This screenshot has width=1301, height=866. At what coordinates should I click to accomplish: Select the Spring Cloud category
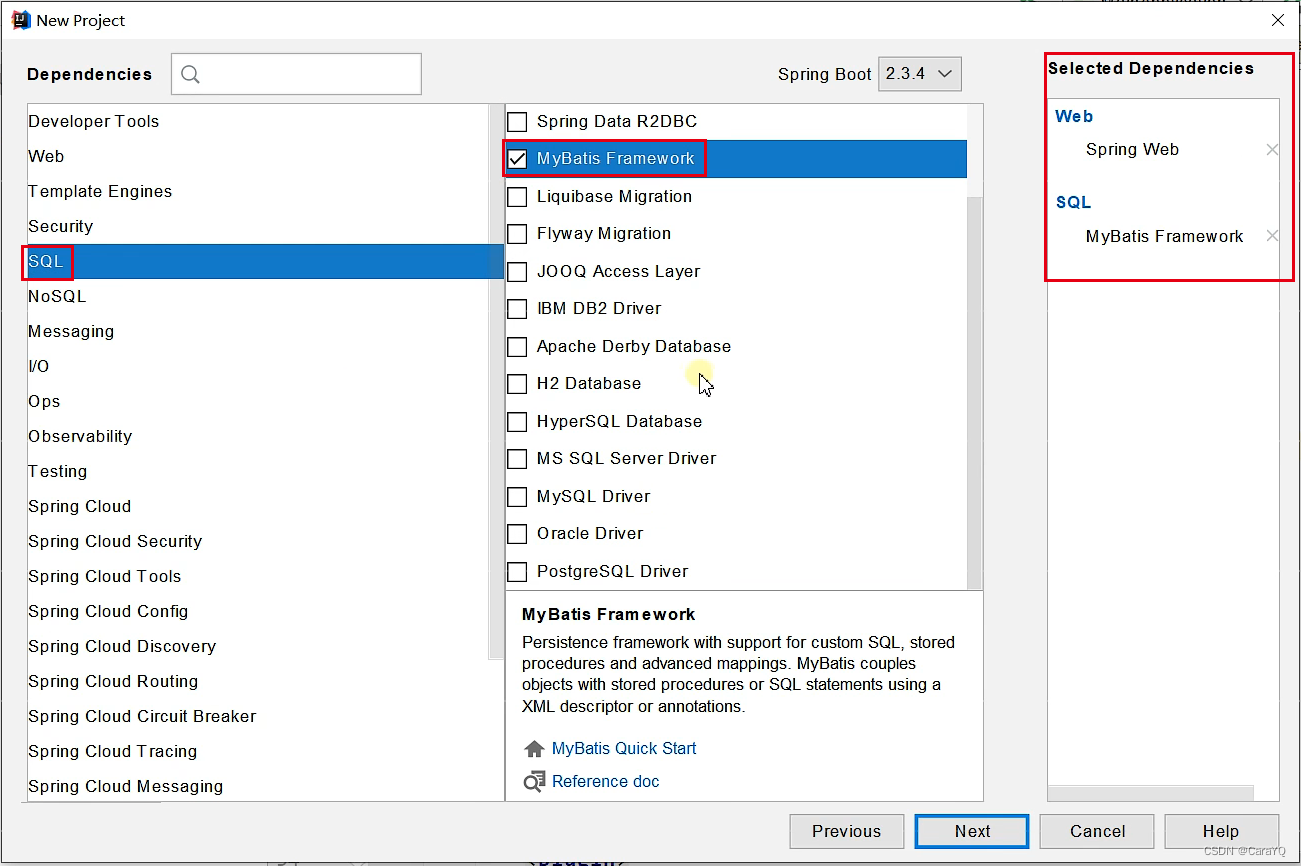(258, 507)
